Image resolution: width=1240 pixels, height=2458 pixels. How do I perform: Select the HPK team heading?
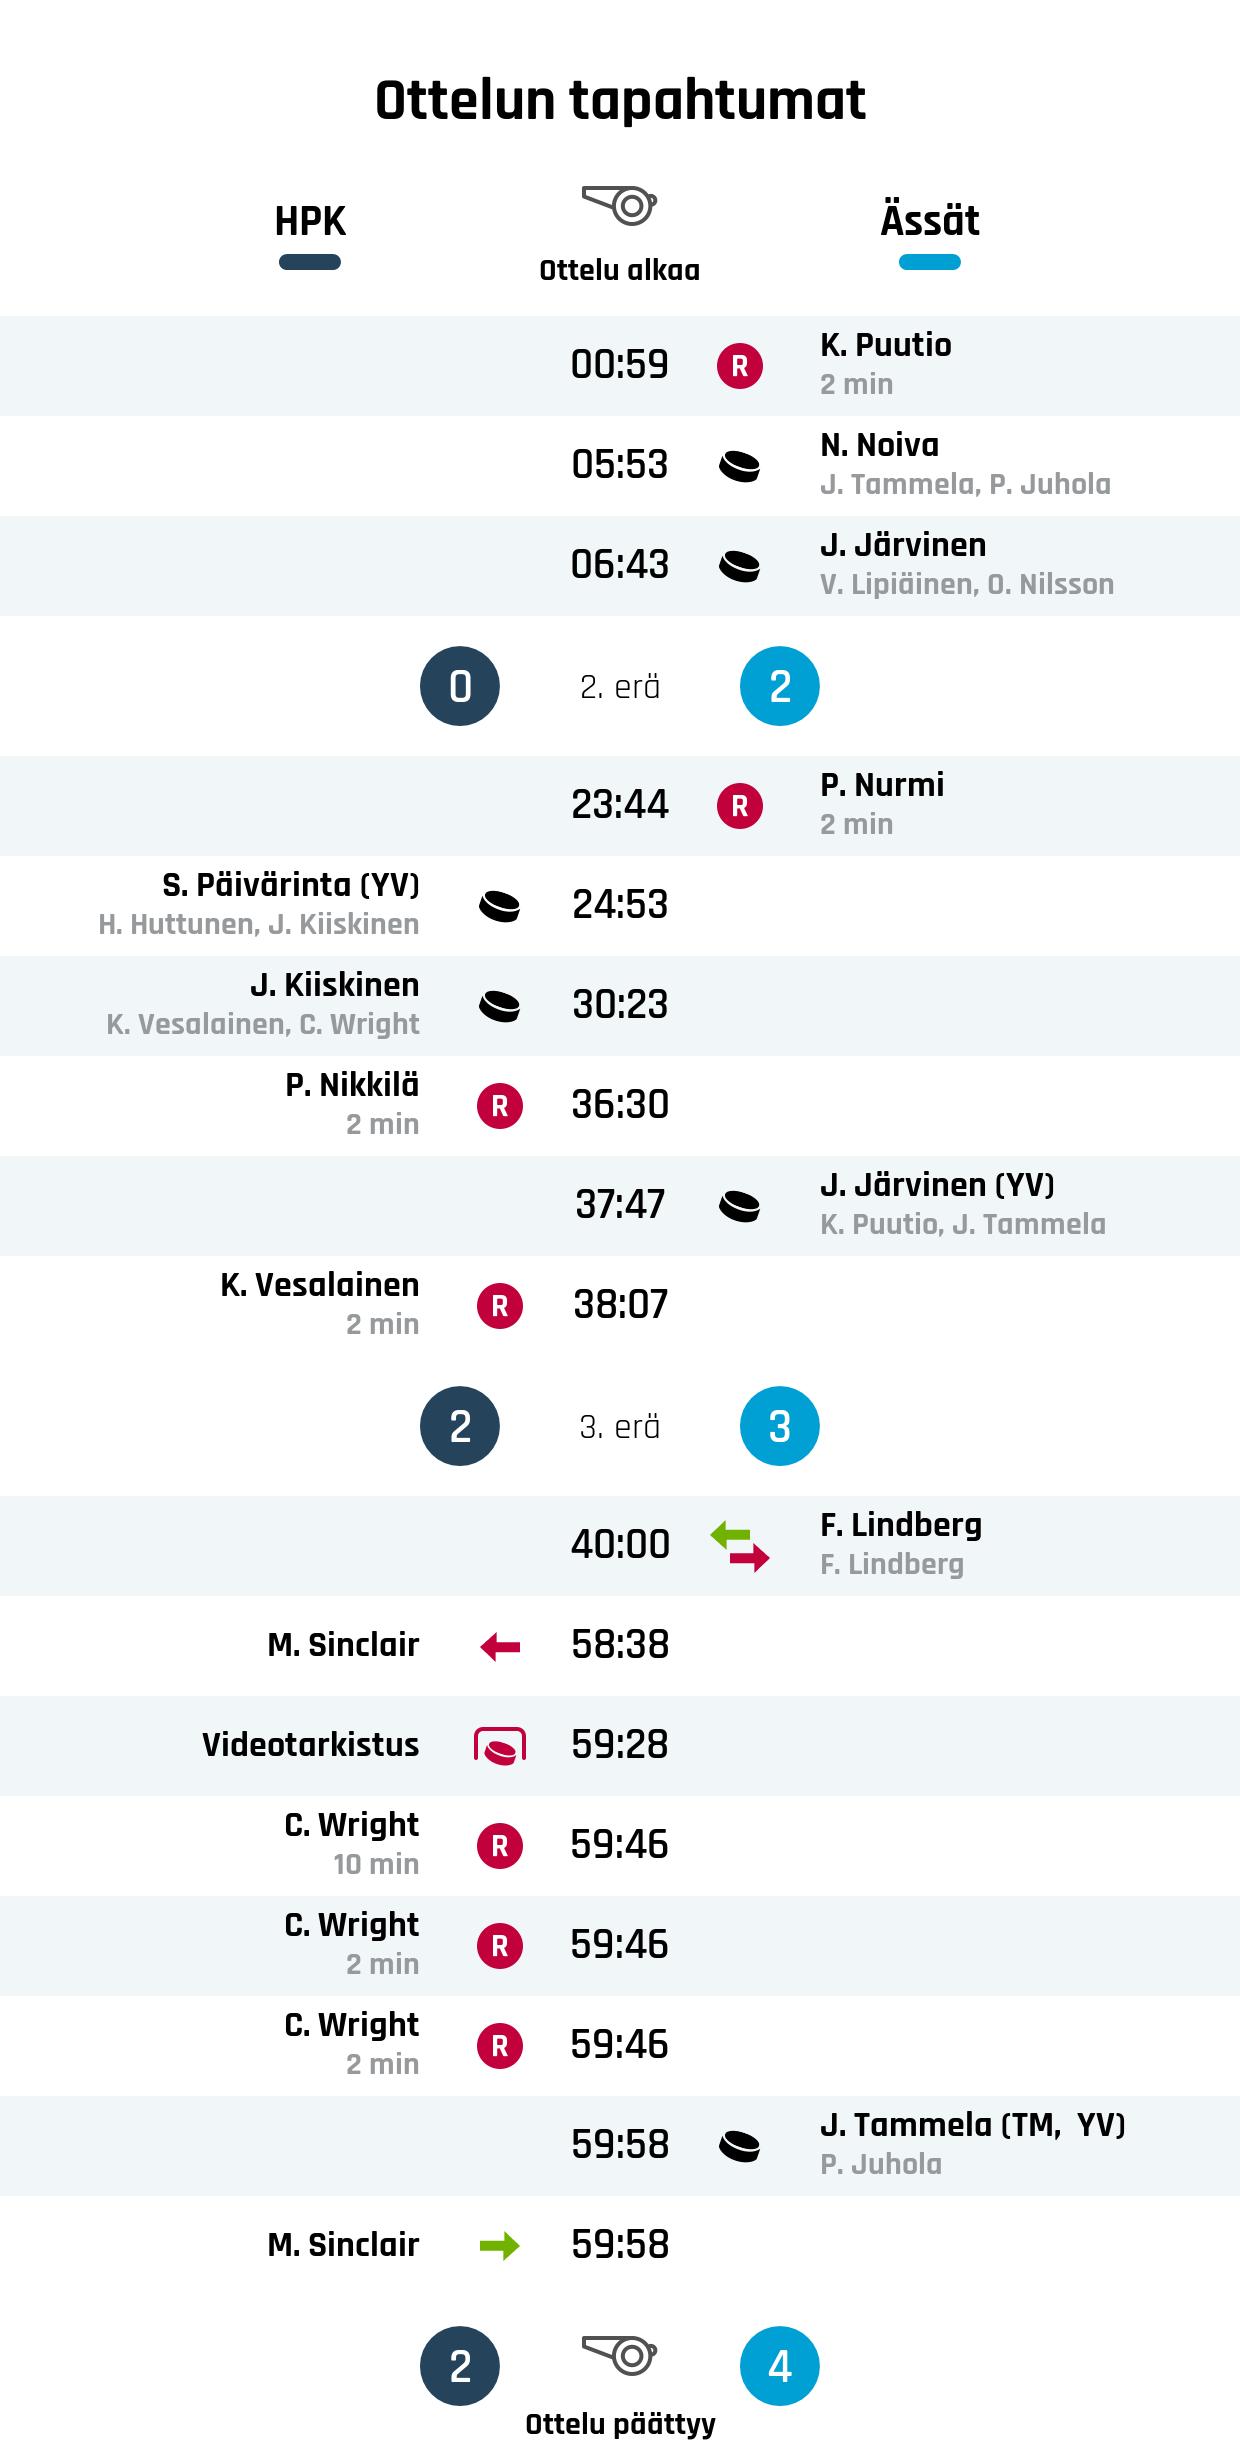click(310, 221)
